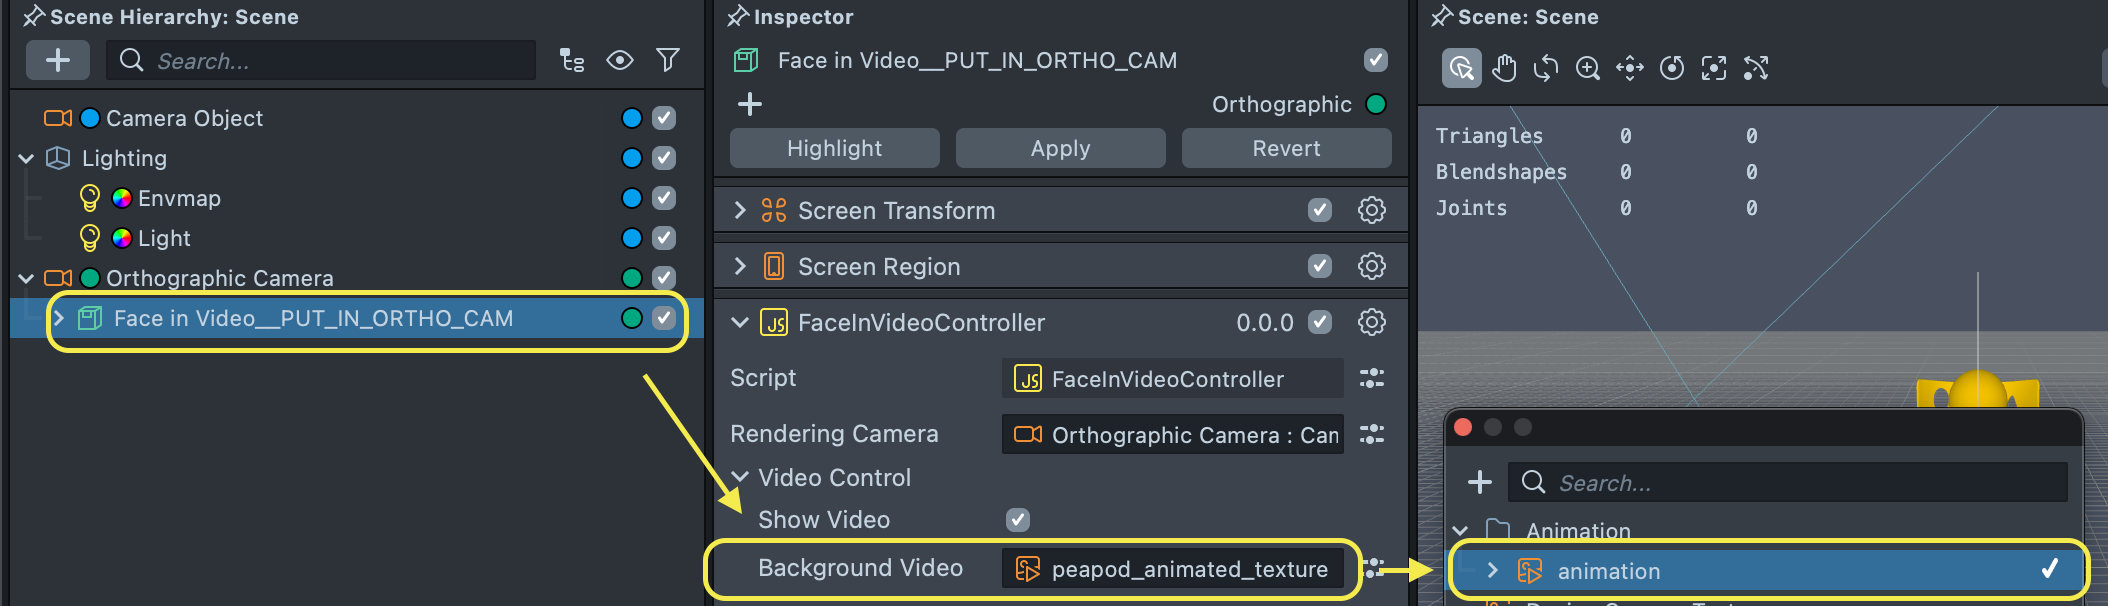Collapse the Lighting tree group

coord(27,158)
